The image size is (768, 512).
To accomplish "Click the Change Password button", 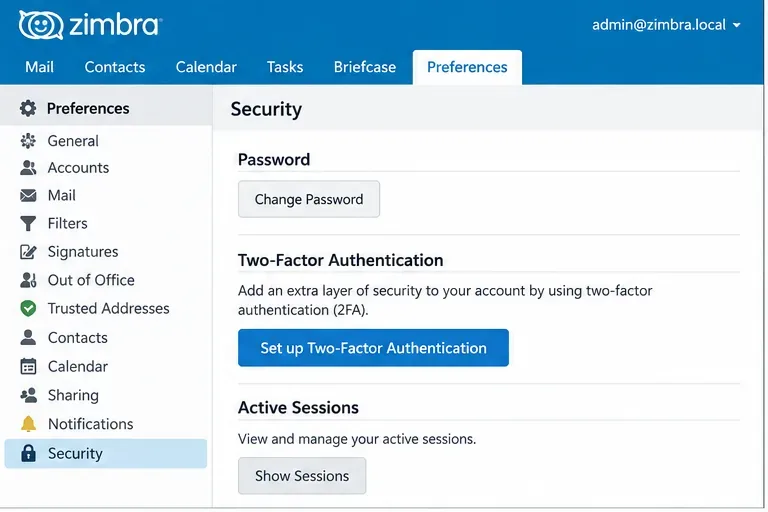I will tap(309, 199).
